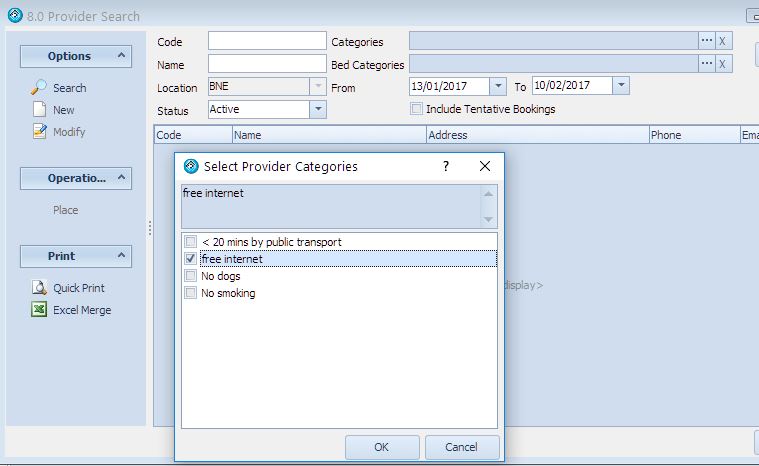Collapse the Options panel

121,56
